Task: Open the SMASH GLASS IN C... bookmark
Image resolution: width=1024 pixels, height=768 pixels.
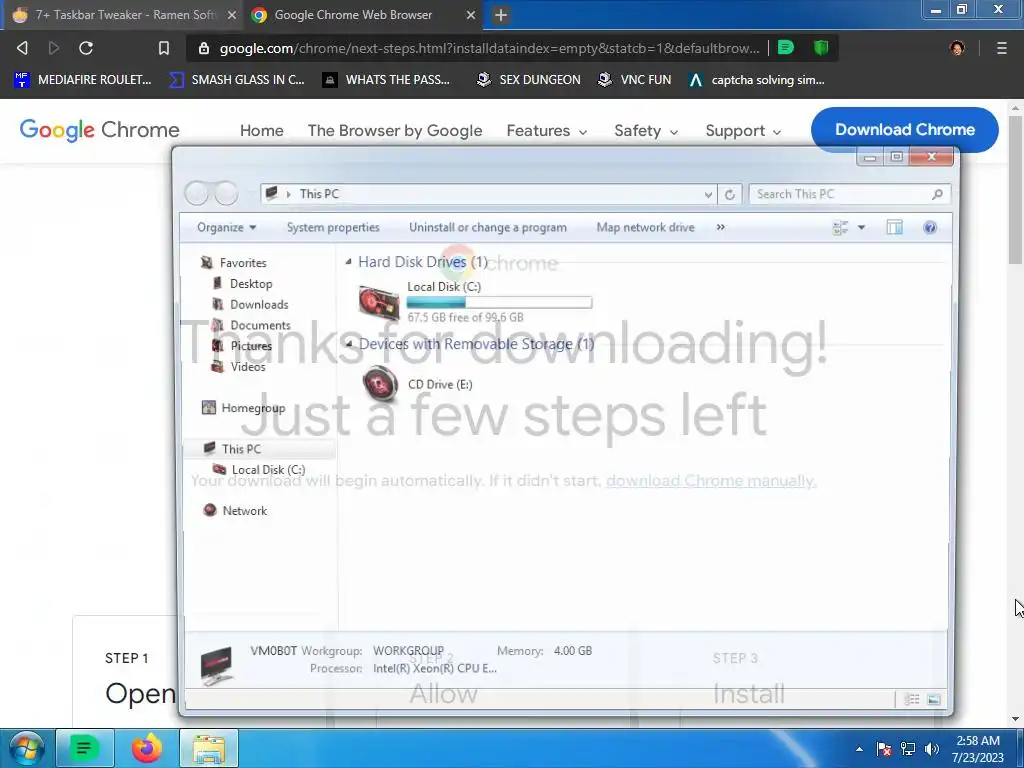Action: pos(236,80)
